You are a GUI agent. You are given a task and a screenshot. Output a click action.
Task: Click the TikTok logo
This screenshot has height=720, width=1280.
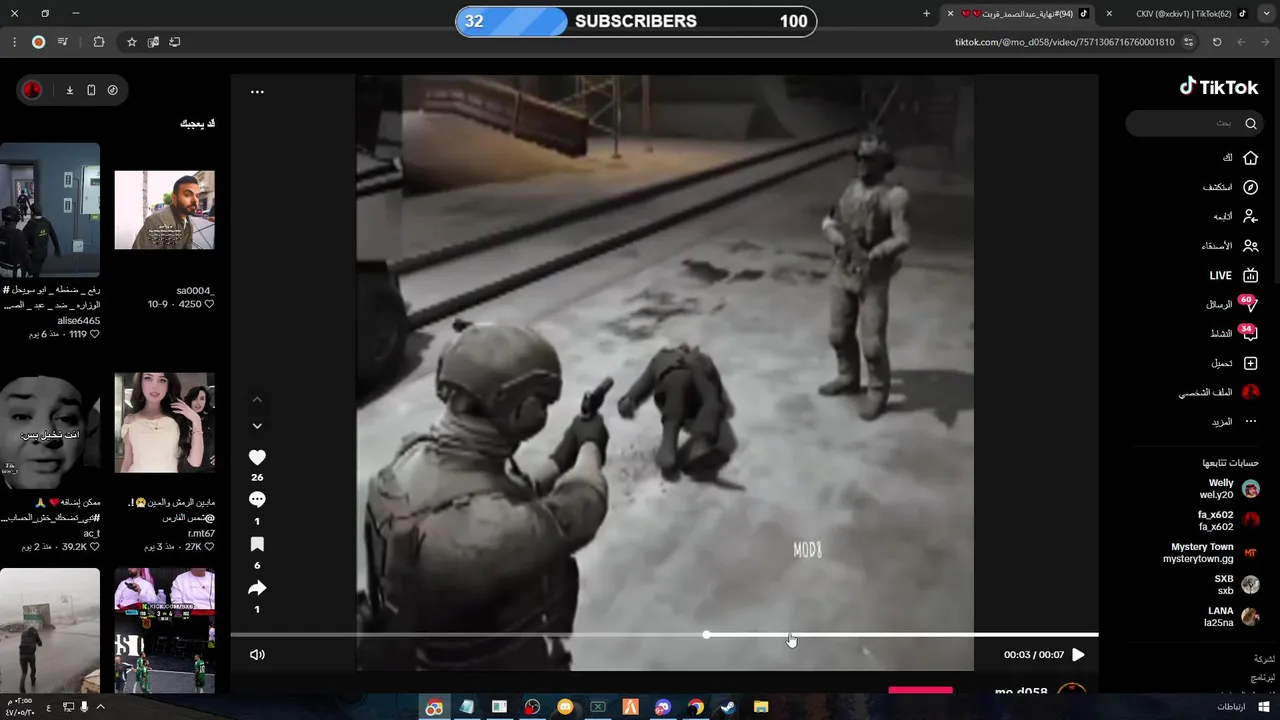pyautogui.click(x=1218, y=87)
